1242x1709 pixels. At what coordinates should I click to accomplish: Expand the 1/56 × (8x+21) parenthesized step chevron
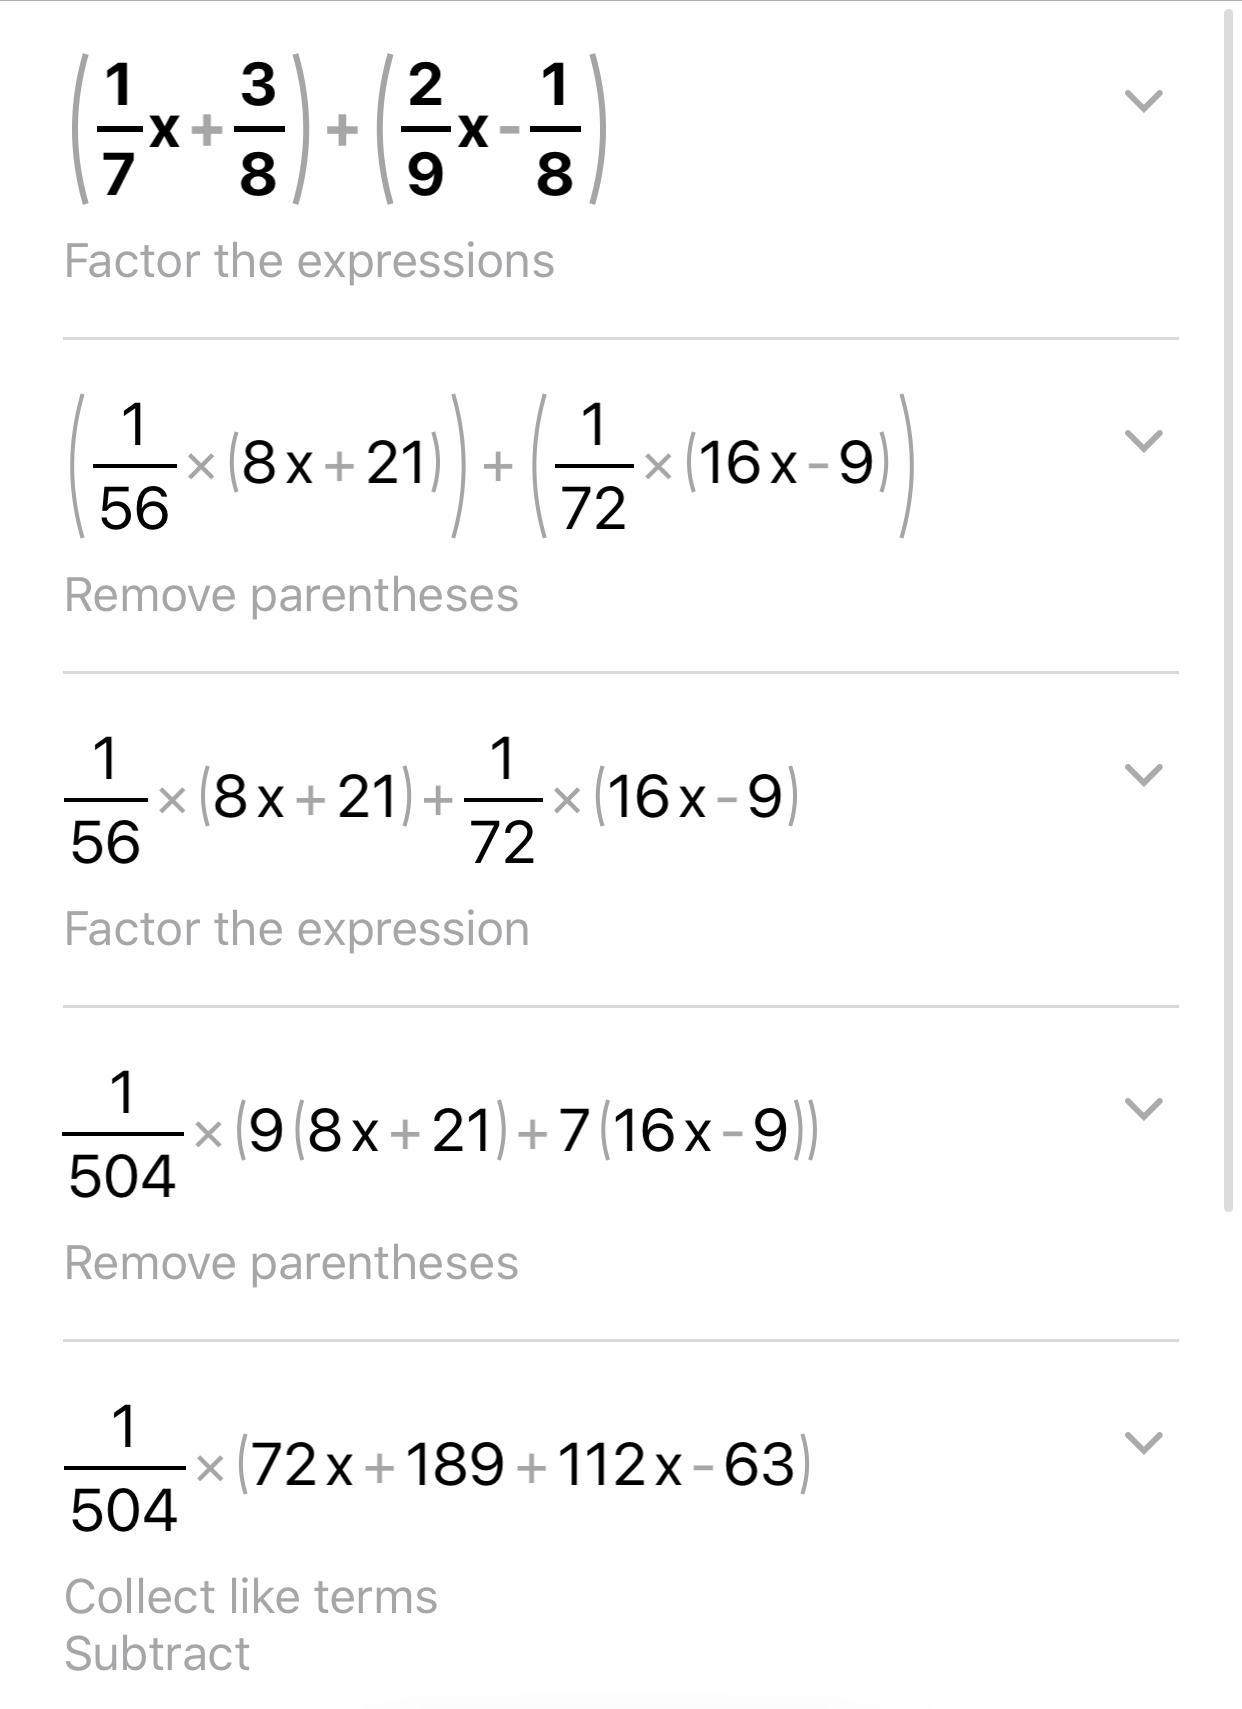(1143, 440)
